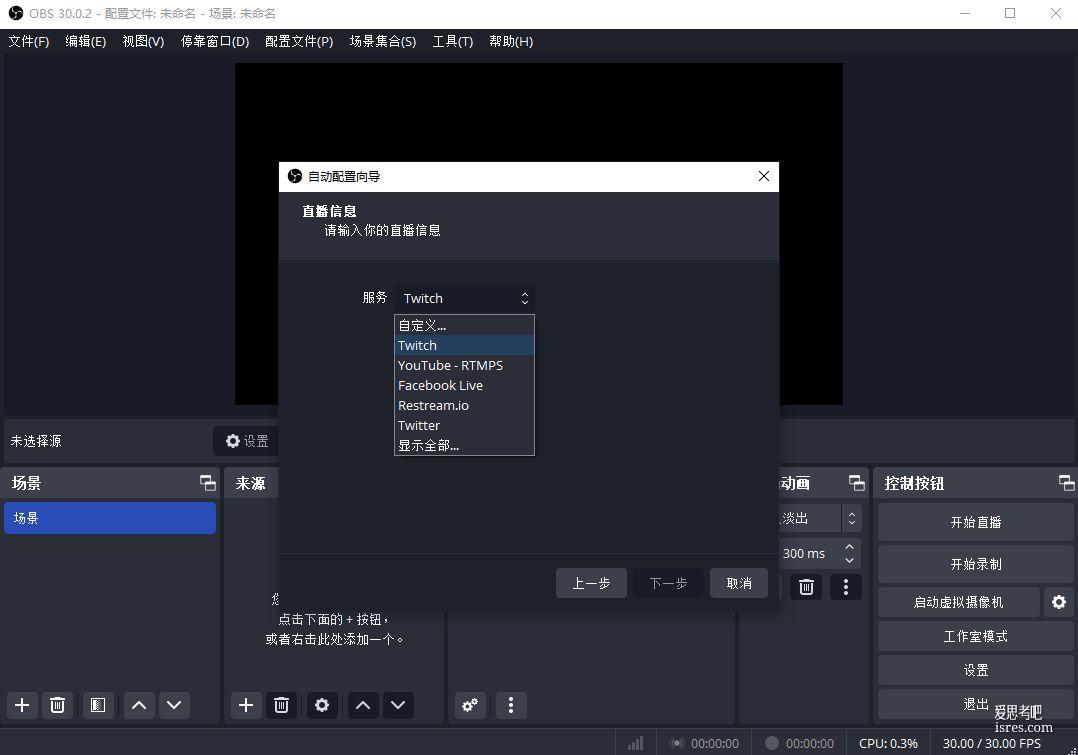Add a new scene with the plus icon in 场景 panel

[x=22, y=705]
